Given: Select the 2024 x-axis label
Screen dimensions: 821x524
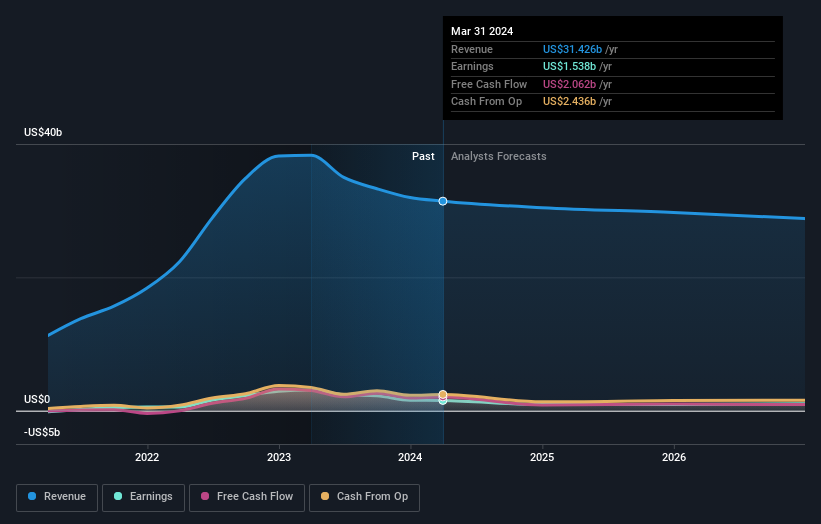Looking at the screenshot, I should point(410,457).
